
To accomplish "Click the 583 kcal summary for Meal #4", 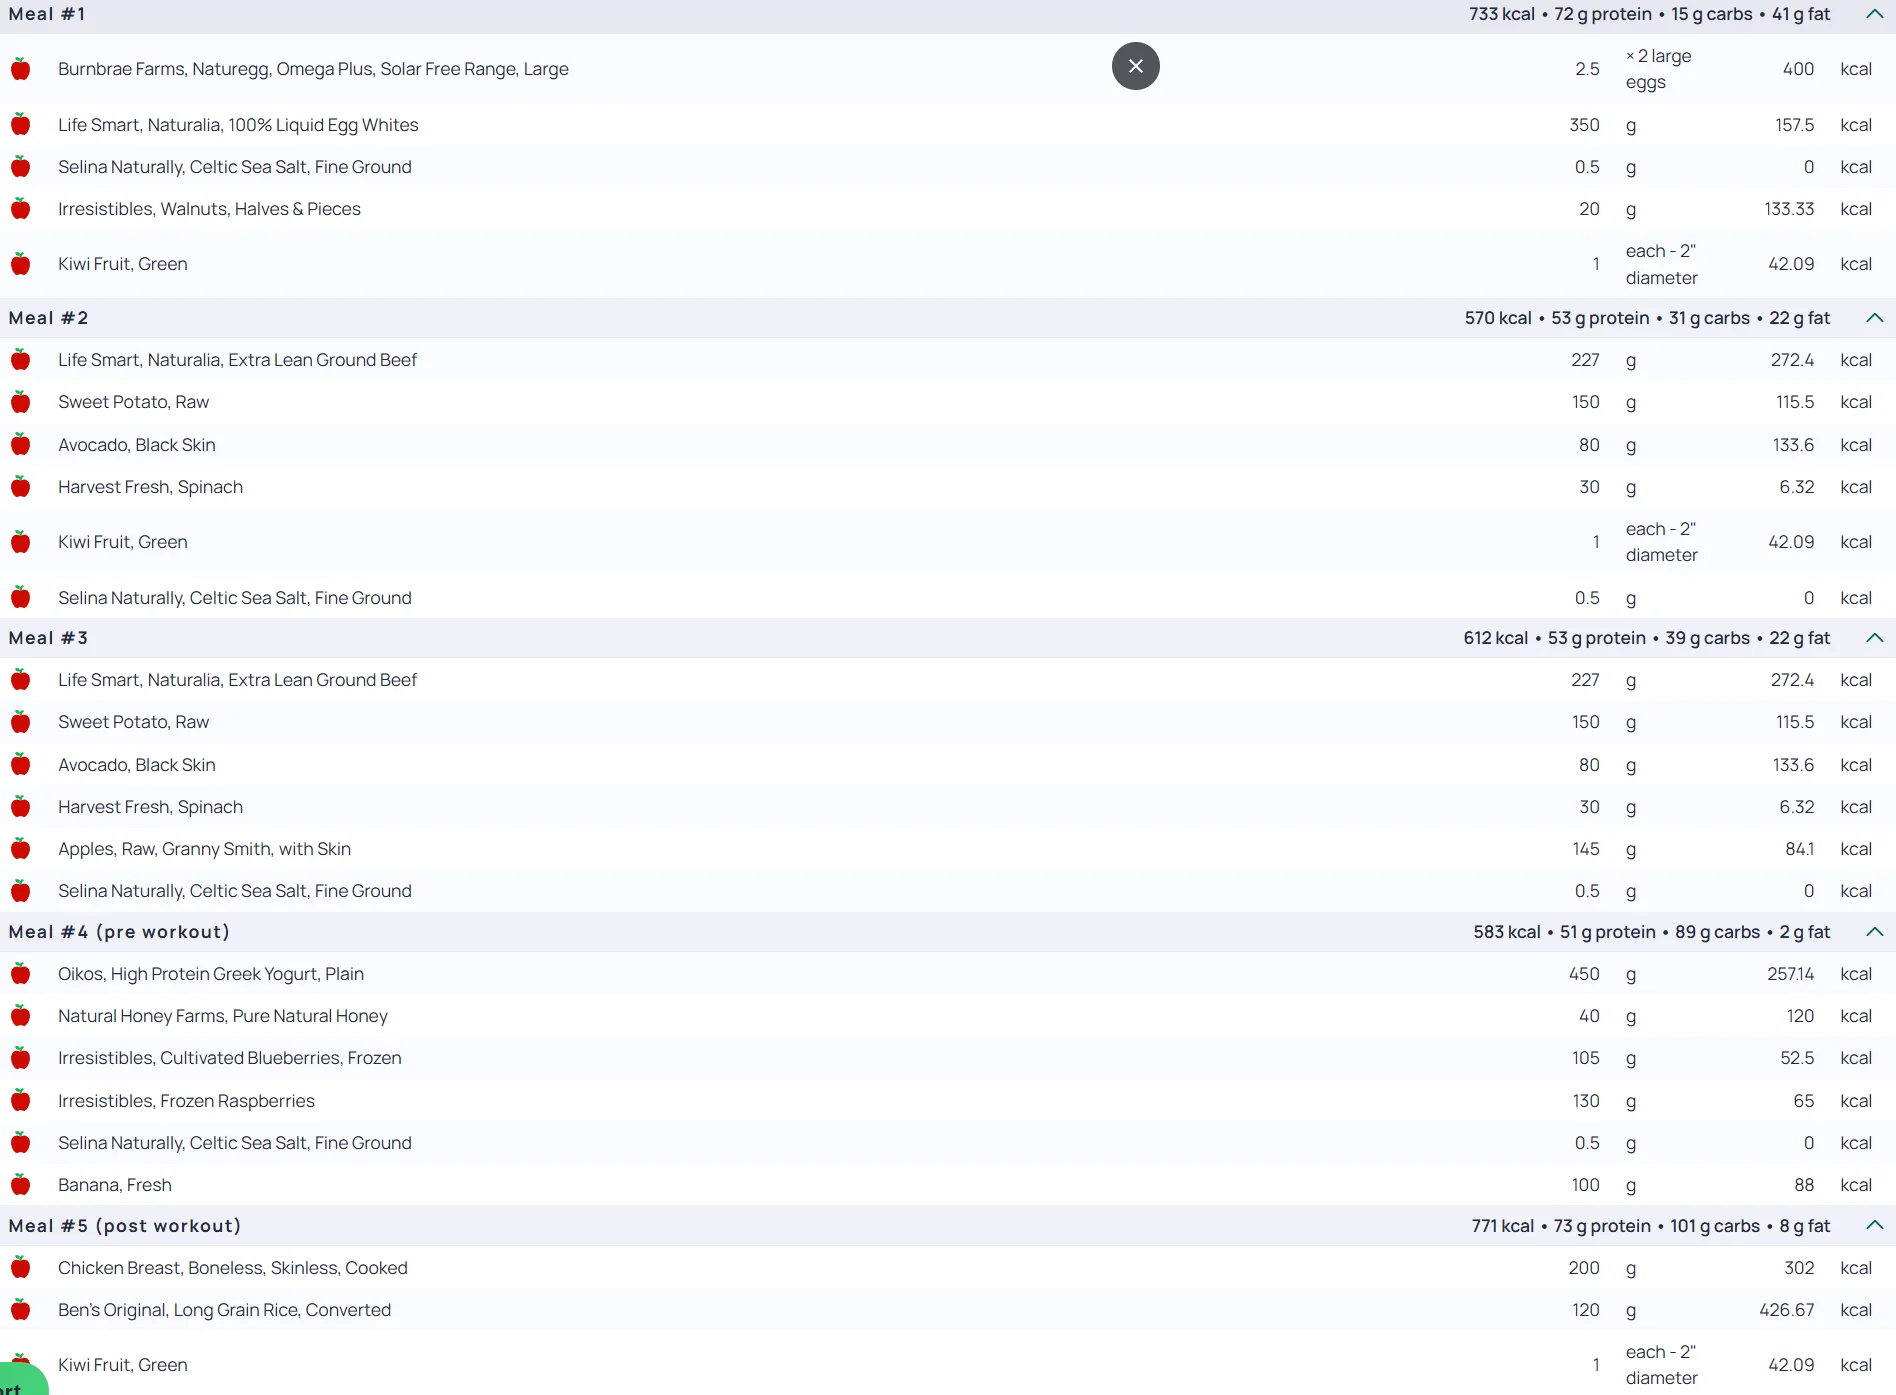I will [1507, 932].
